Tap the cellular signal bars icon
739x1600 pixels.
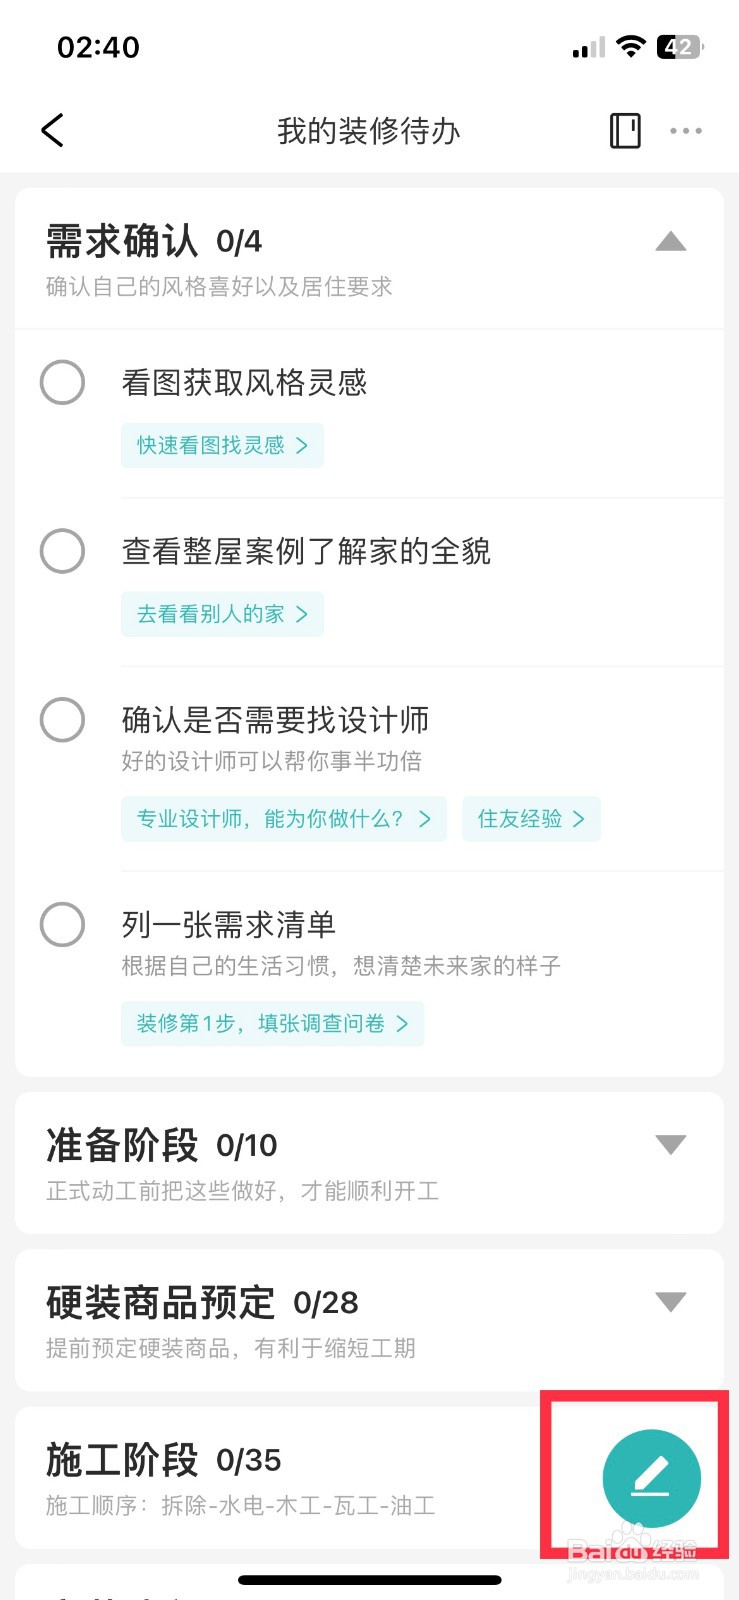[589, 47]
